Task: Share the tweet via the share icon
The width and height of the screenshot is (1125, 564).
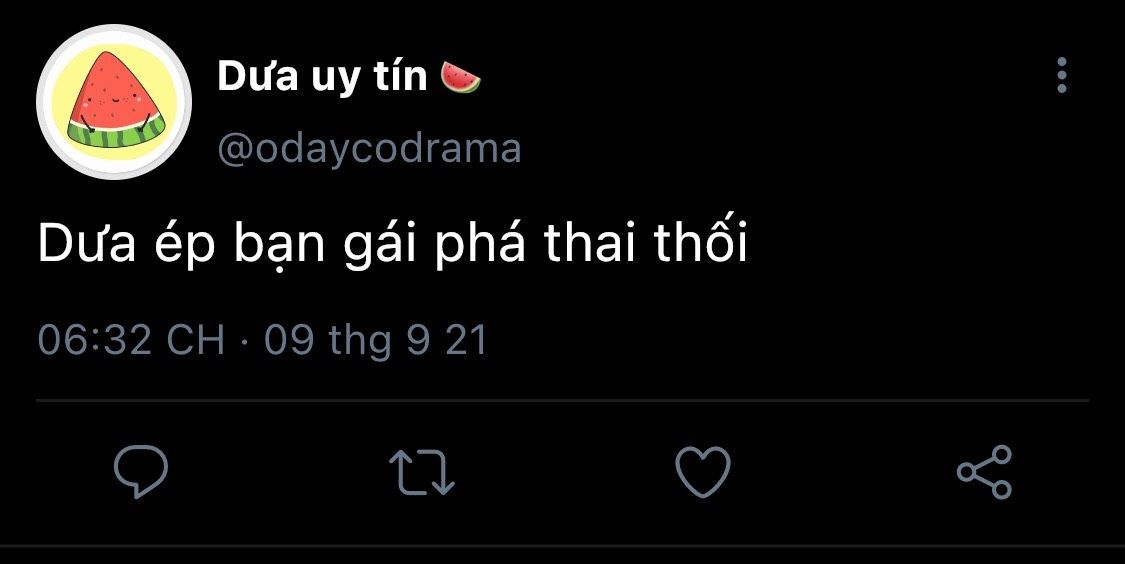Action: [984, 471]
